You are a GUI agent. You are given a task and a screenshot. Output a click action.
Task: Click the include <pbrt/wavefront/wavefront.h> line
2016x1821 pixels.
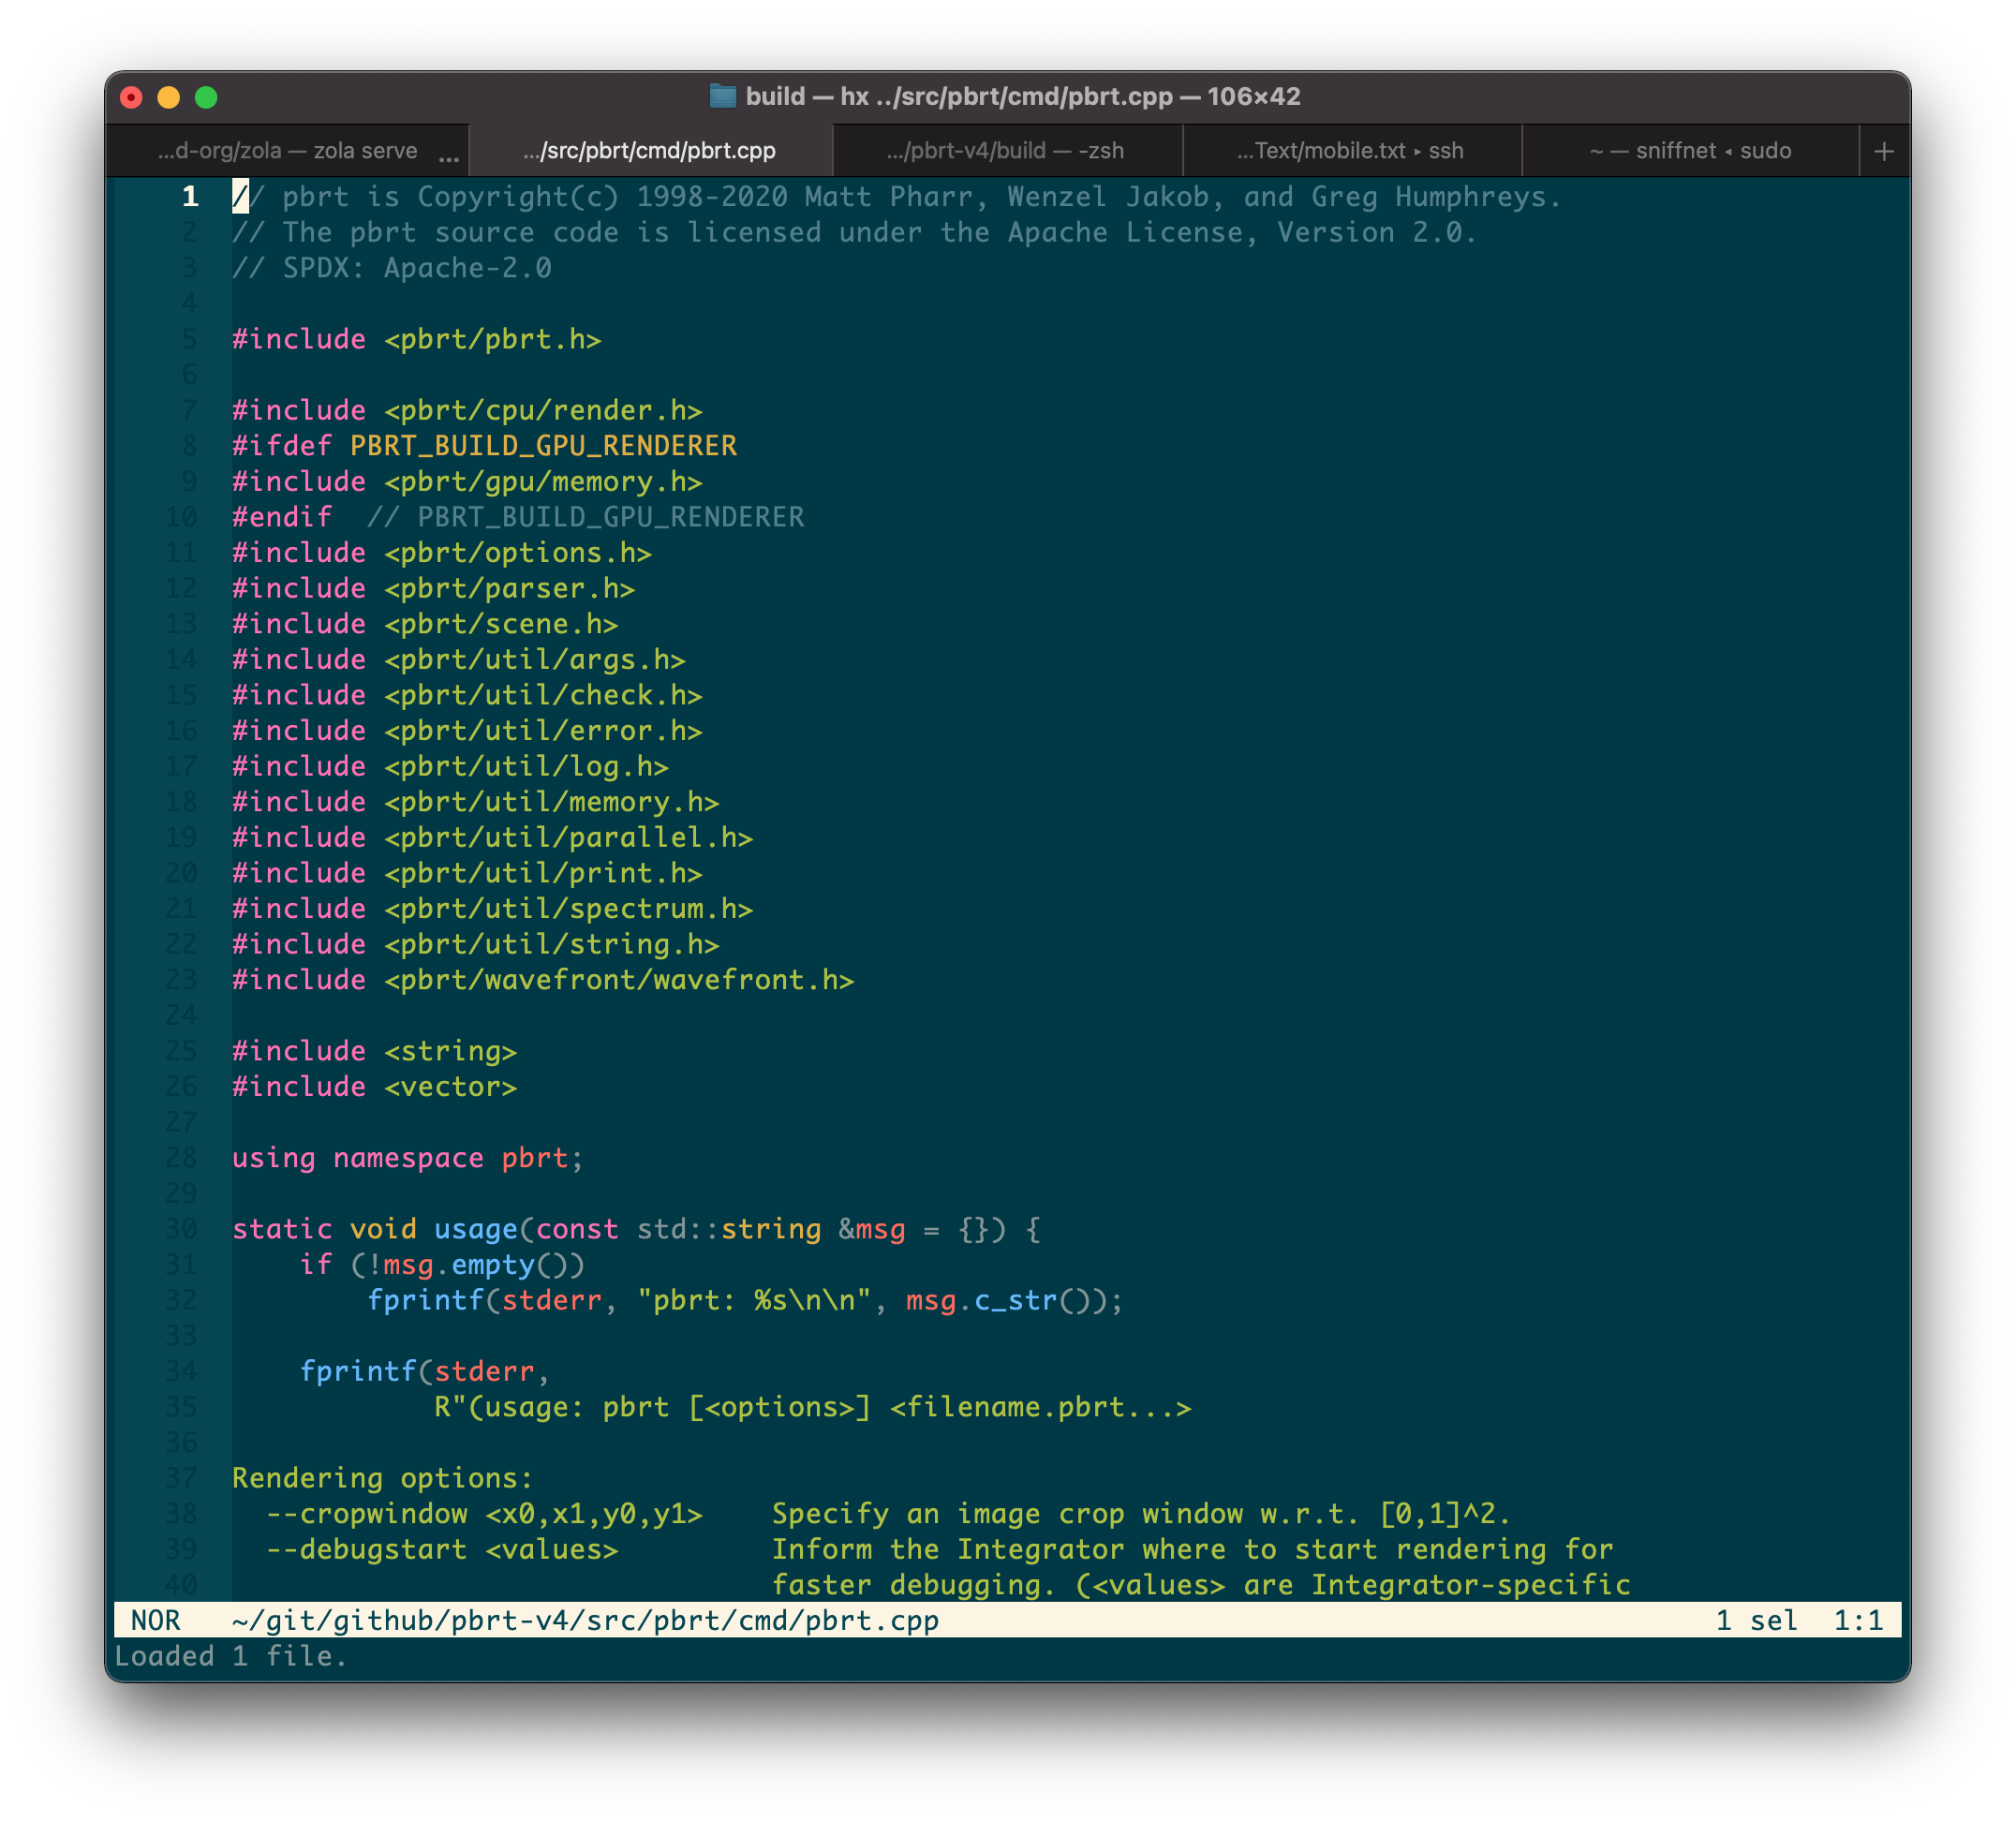[543, 980]
